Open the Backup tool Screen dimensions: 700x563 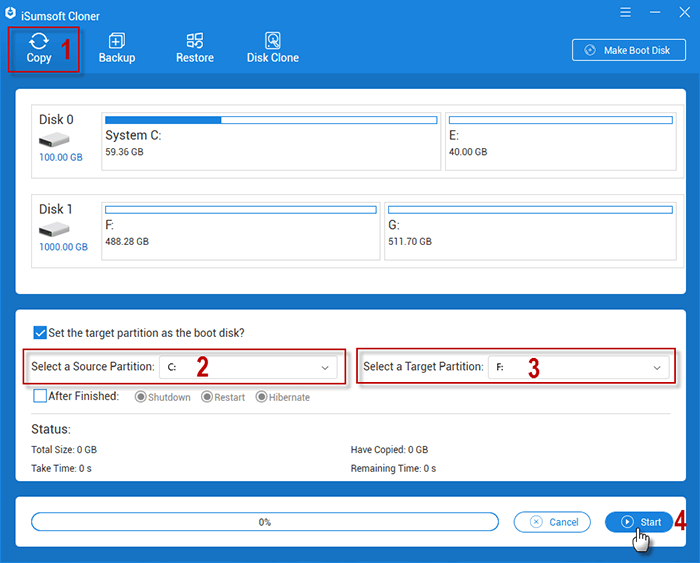(116, 41)
